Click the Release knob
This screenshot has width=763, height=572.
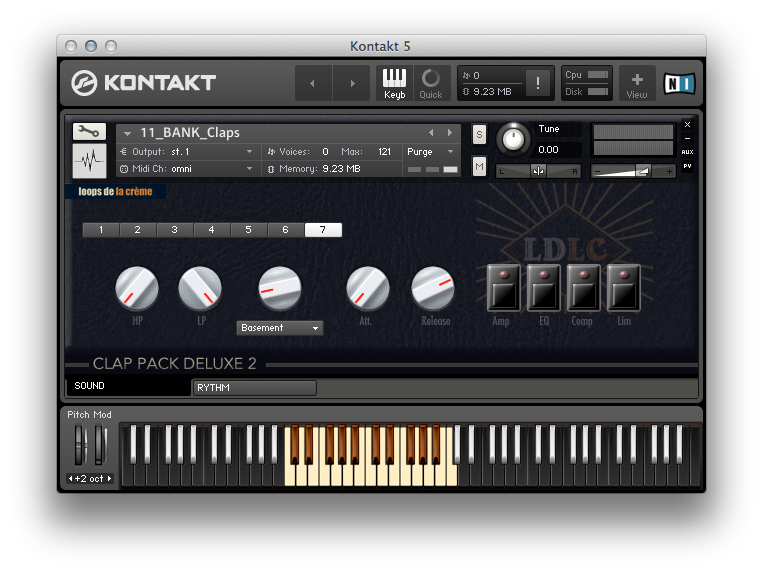(x=433, y=288)
